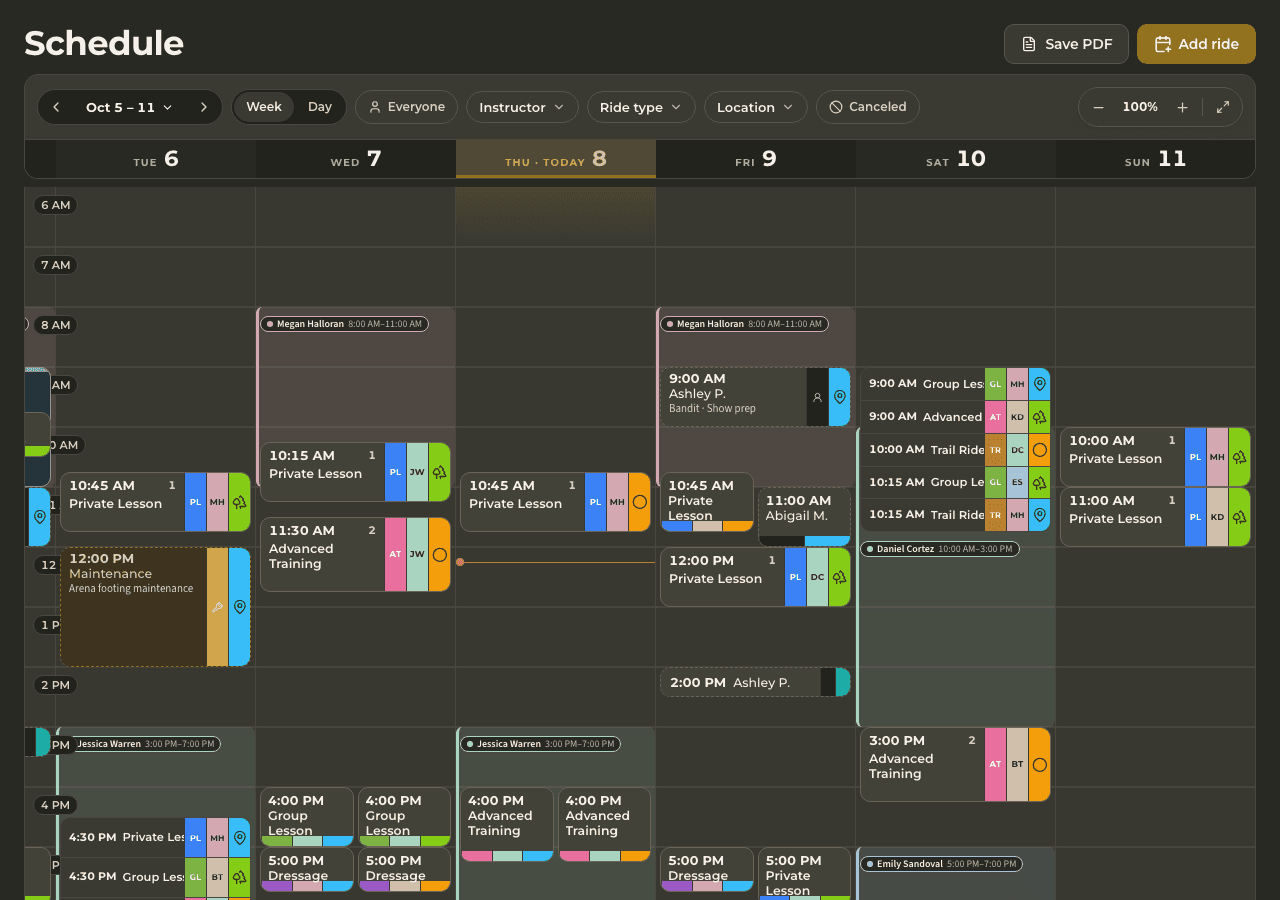Image resolution: width=1280 pixels, height=900 pixels.
Task: Click circle icon on Wednesday Advanced Training
Action: point(440,554)
